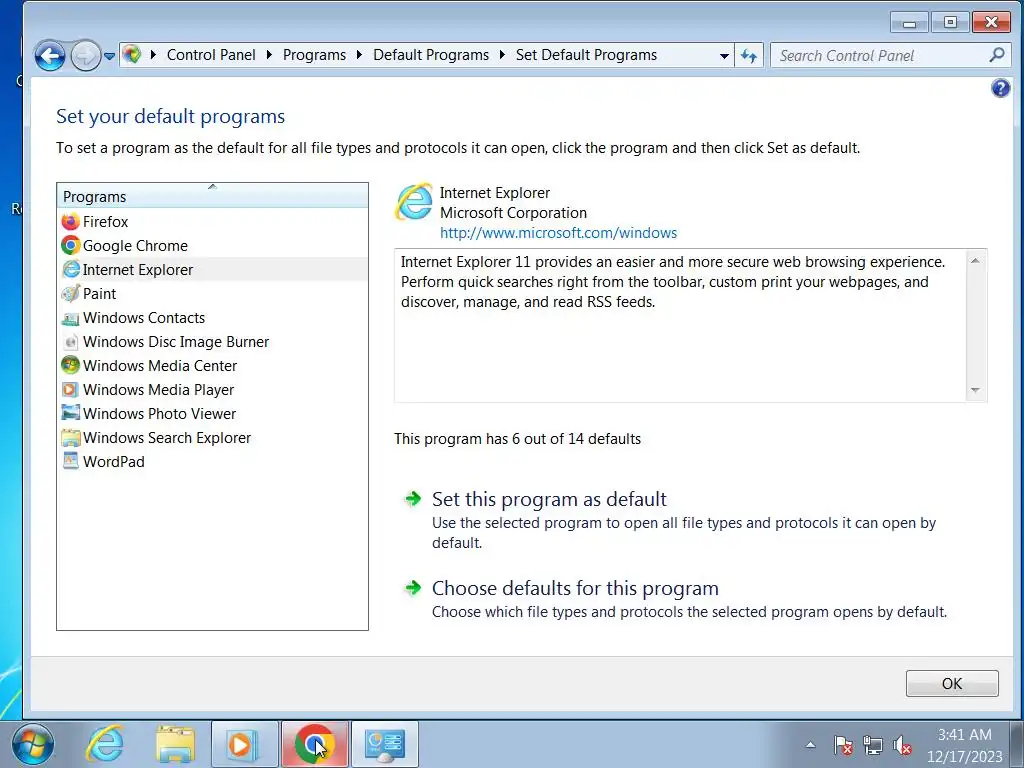The height and width of the screenshot is (768, 1024).
Task: Open the Windows Start button
Action: [x=33, y=744]
